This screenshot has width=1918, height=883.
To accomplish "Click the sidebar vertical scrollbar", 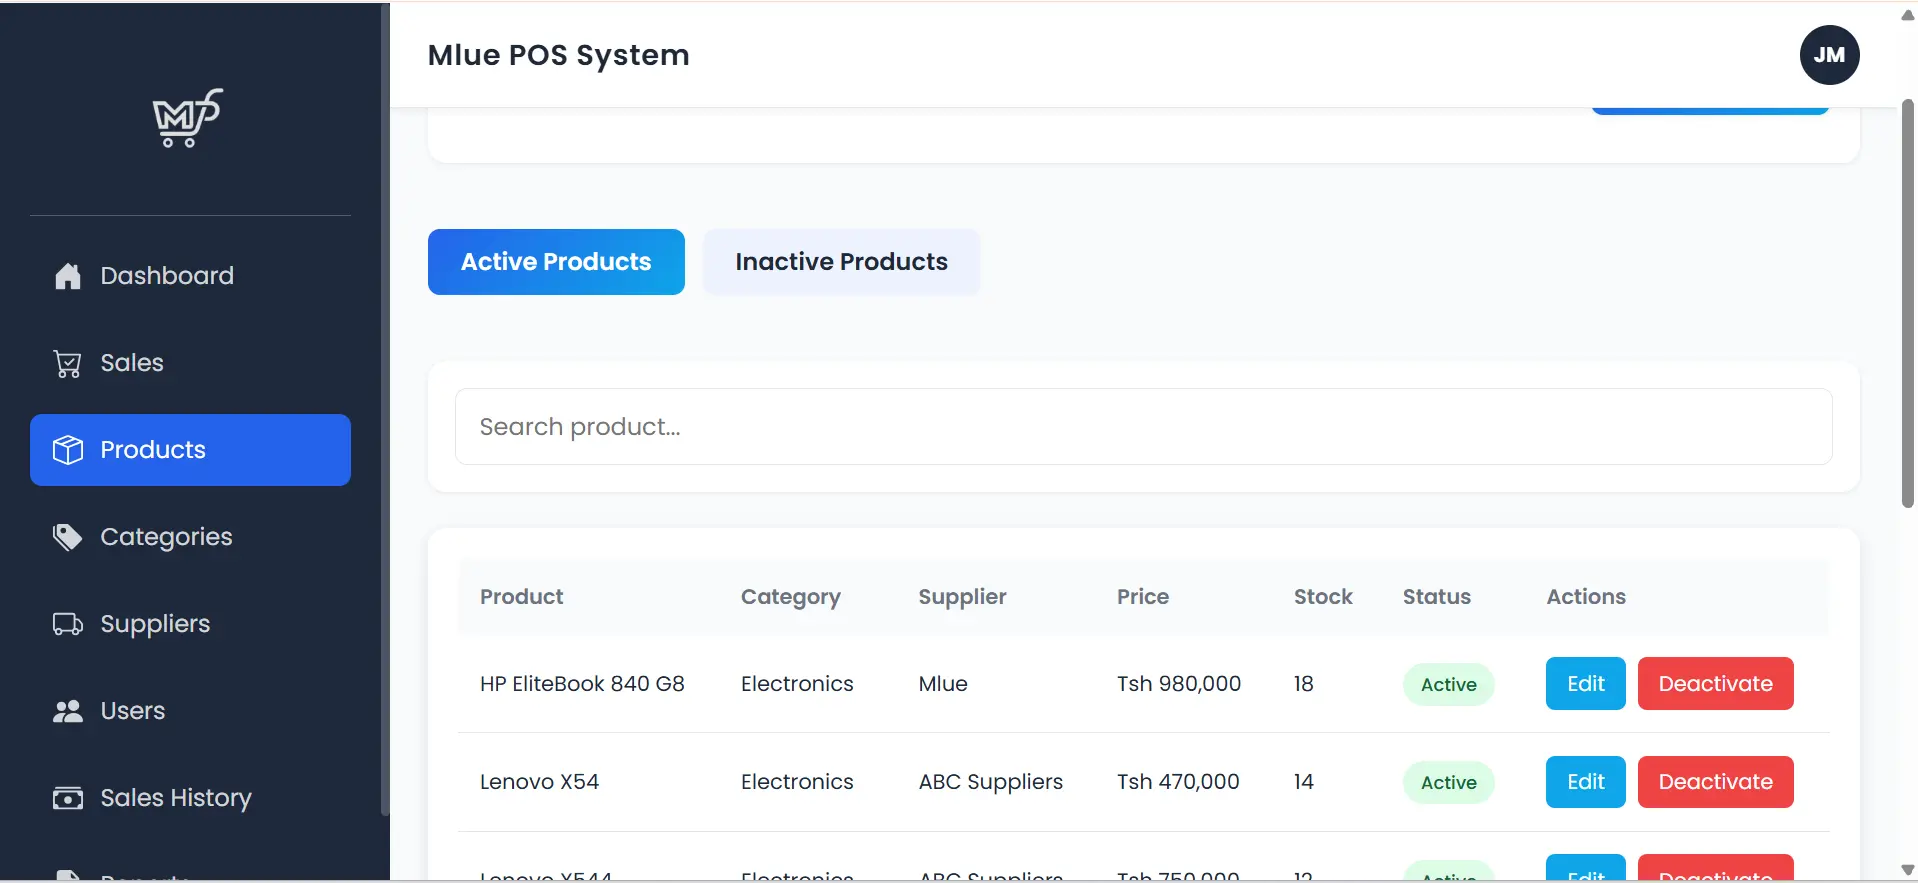I will (385, 410).
